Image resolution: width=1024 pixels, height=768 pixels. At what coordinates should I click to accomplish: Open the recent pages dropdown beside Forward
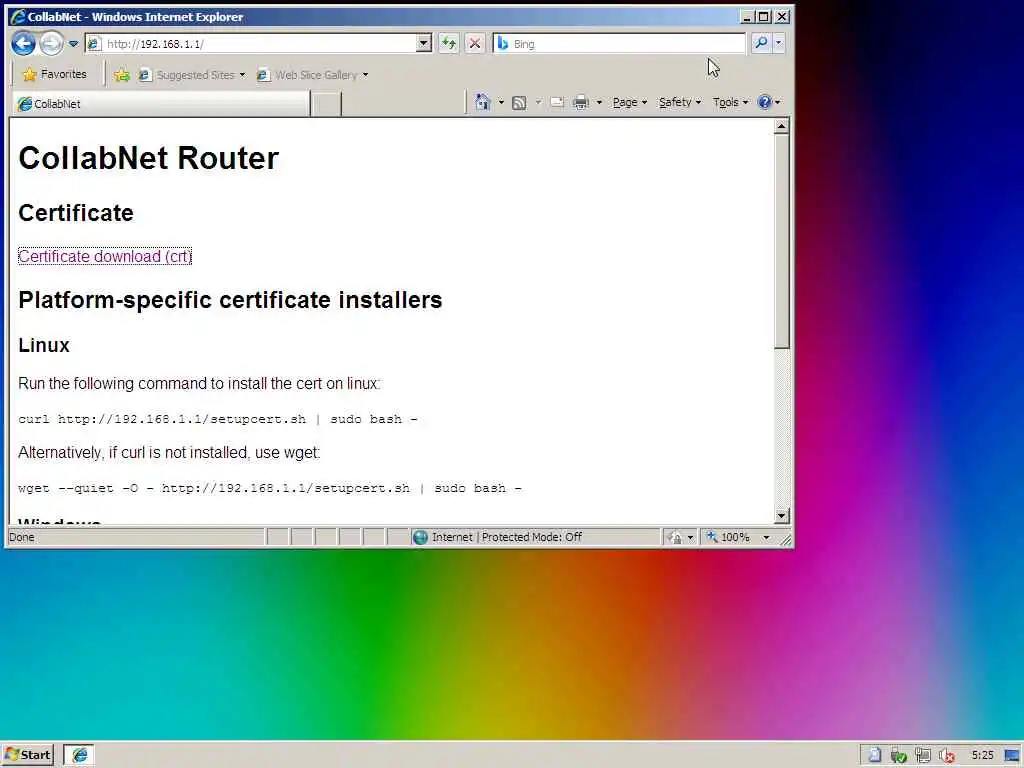click(x=73, y=44)
